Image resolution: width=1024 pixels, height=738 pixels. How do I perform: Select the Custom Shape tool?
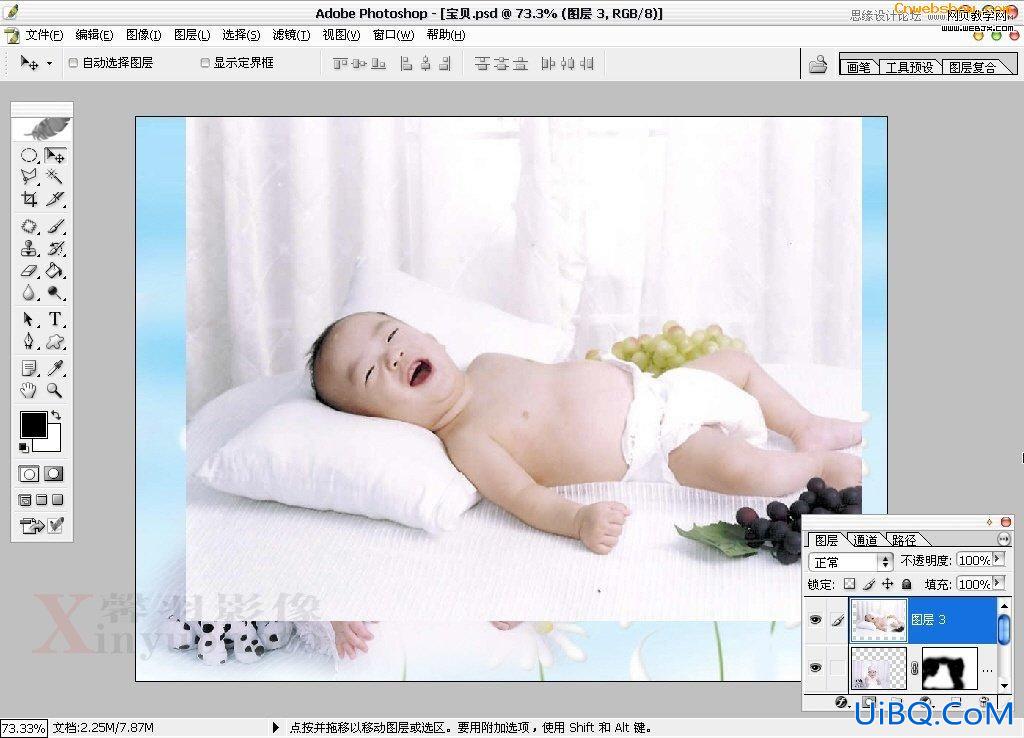click(55, 342)
